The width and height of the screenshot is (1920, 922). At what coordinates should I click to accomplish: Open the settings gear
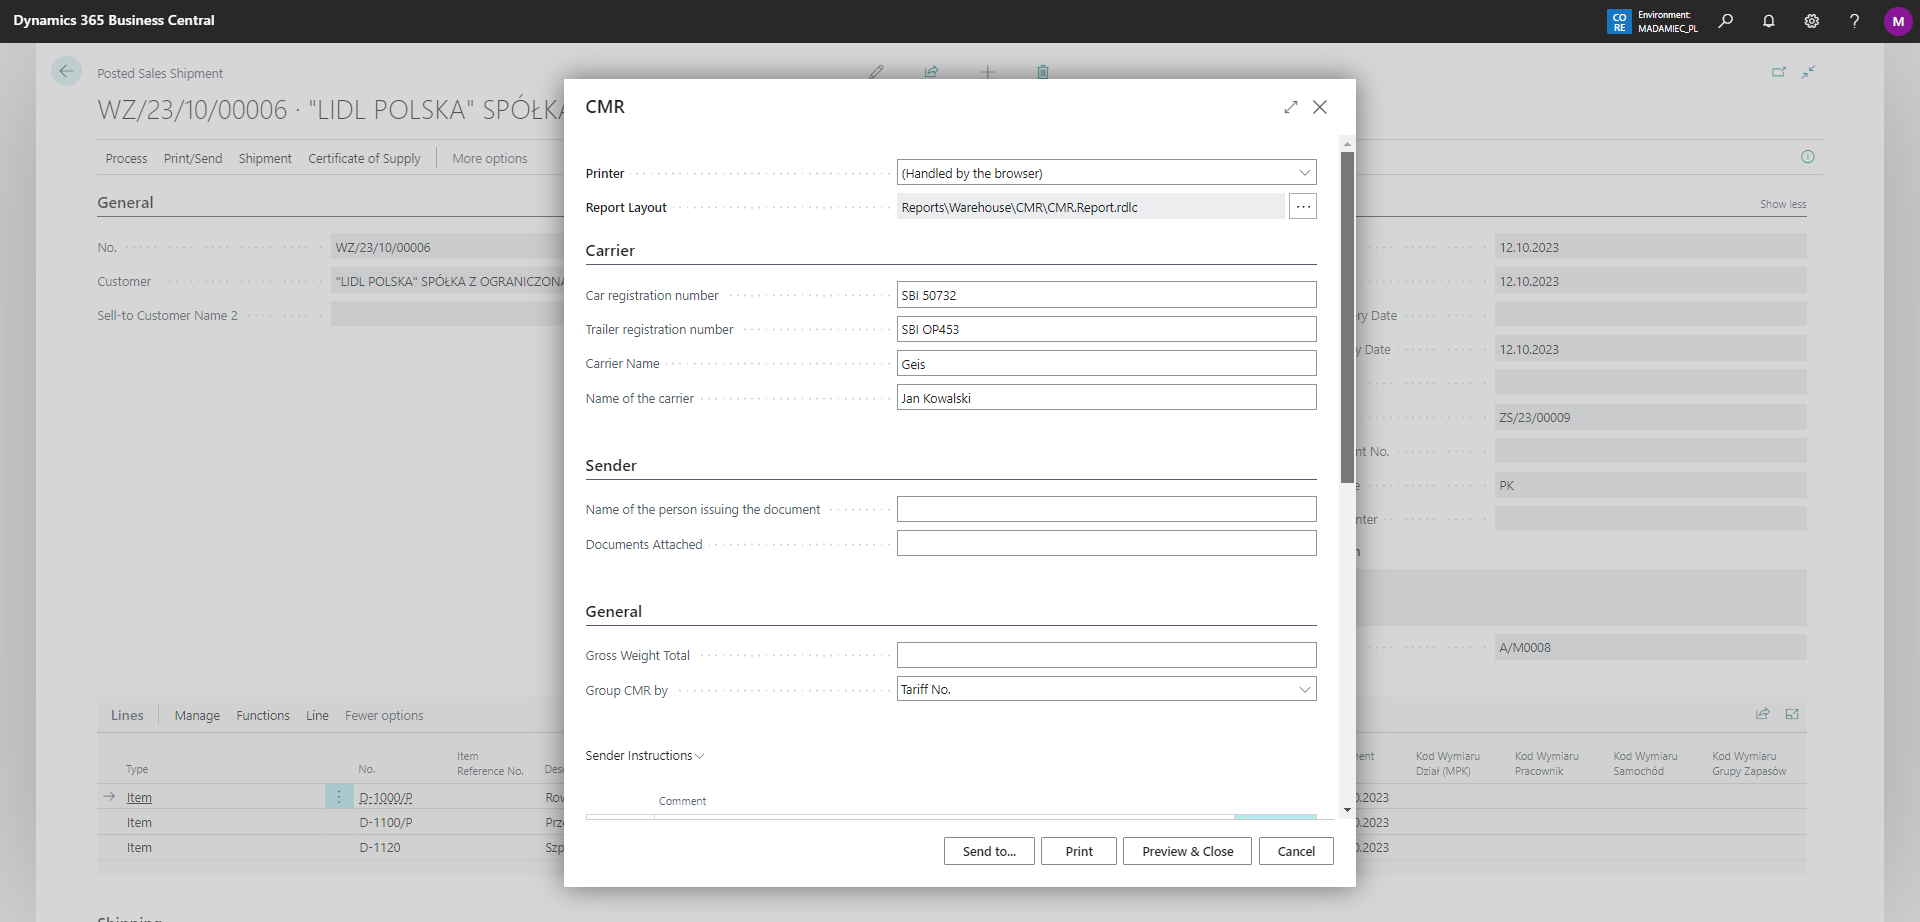pos(1811,21)
